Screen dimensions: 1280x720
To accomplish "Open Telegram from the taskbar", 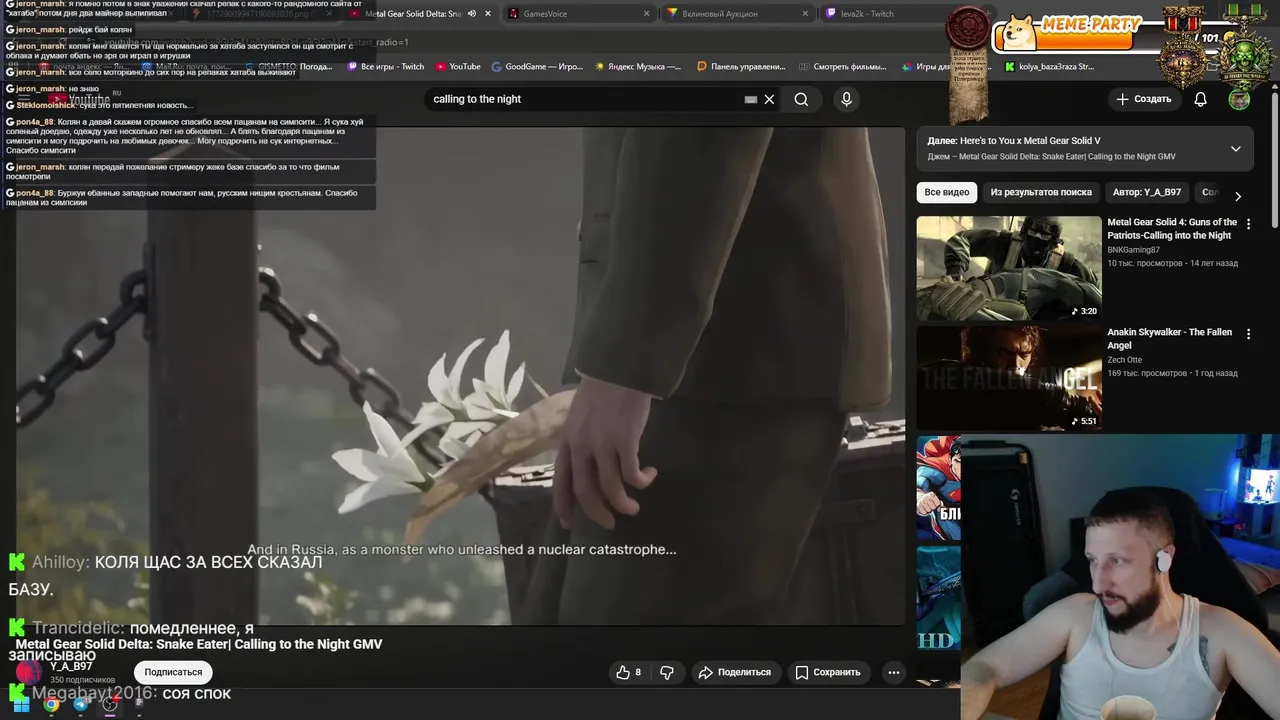I will point(81,704).
